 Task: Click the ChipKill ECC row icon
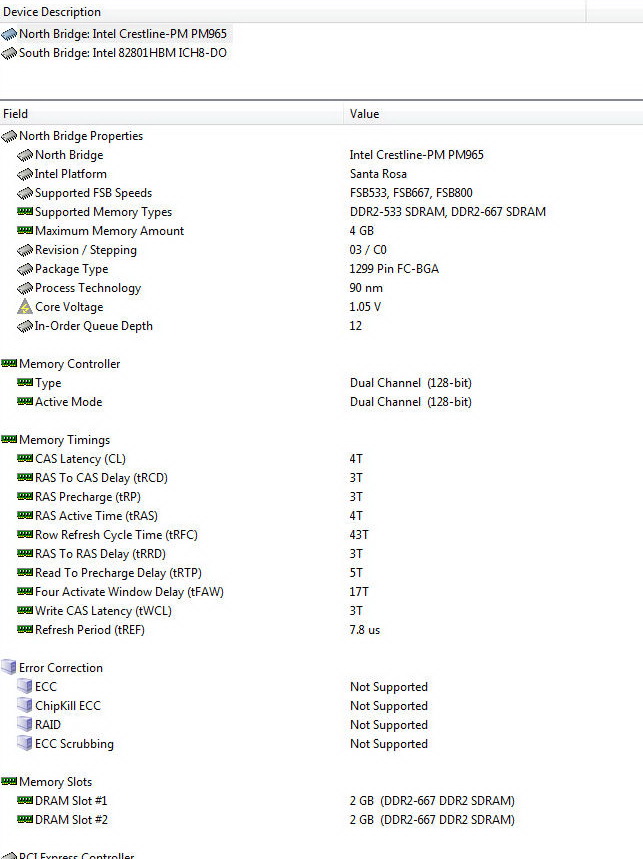click(x=26, y=706)
